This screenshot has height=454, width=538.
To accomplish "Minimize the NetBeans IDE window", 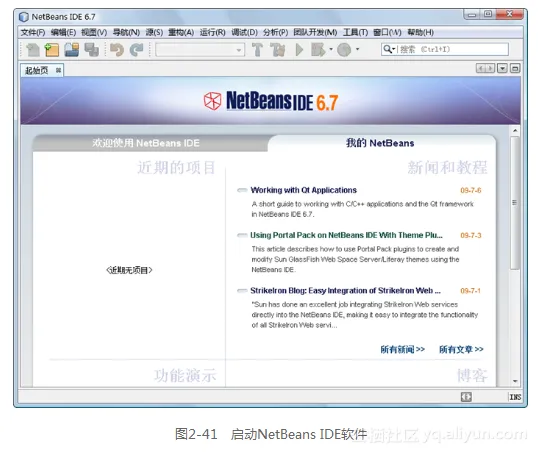I will click(472, 14).
